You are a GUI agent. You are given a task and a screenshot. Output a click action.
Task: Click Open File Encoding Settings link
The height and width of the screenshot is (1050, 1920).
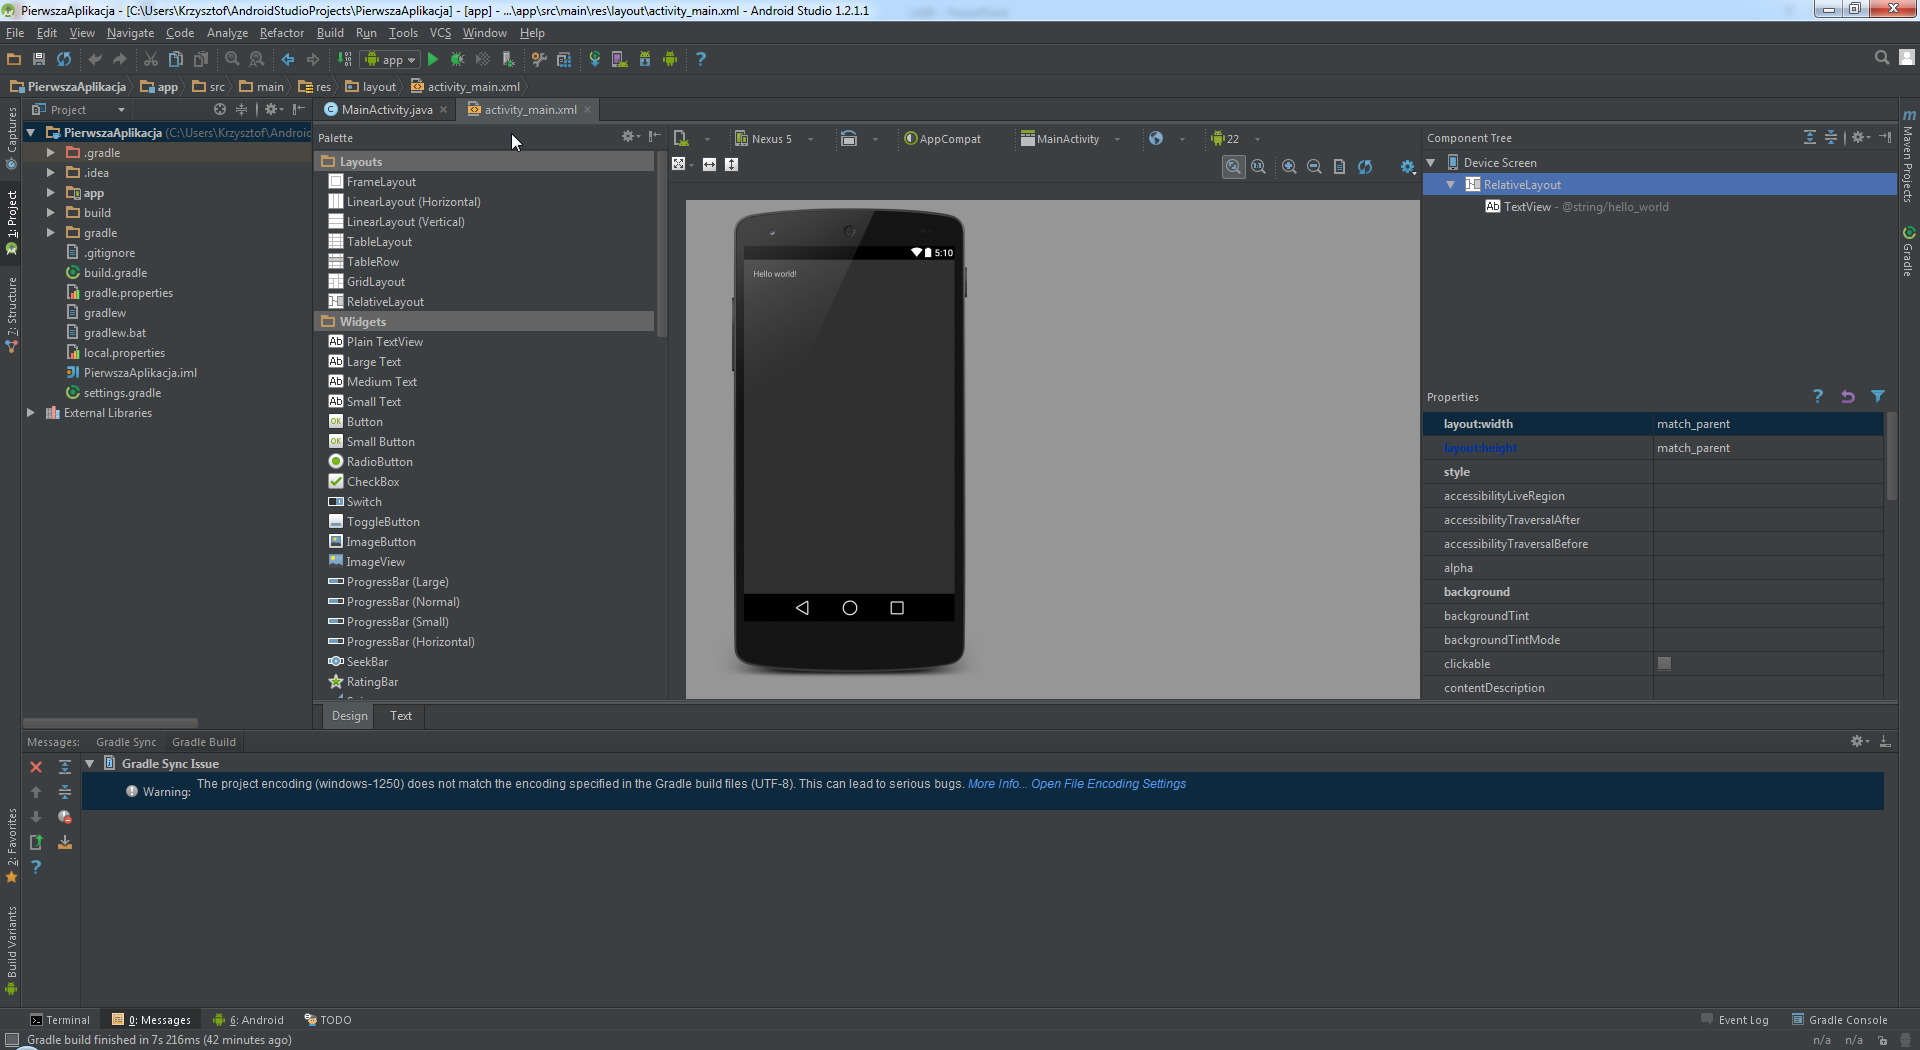(1108, 784)
